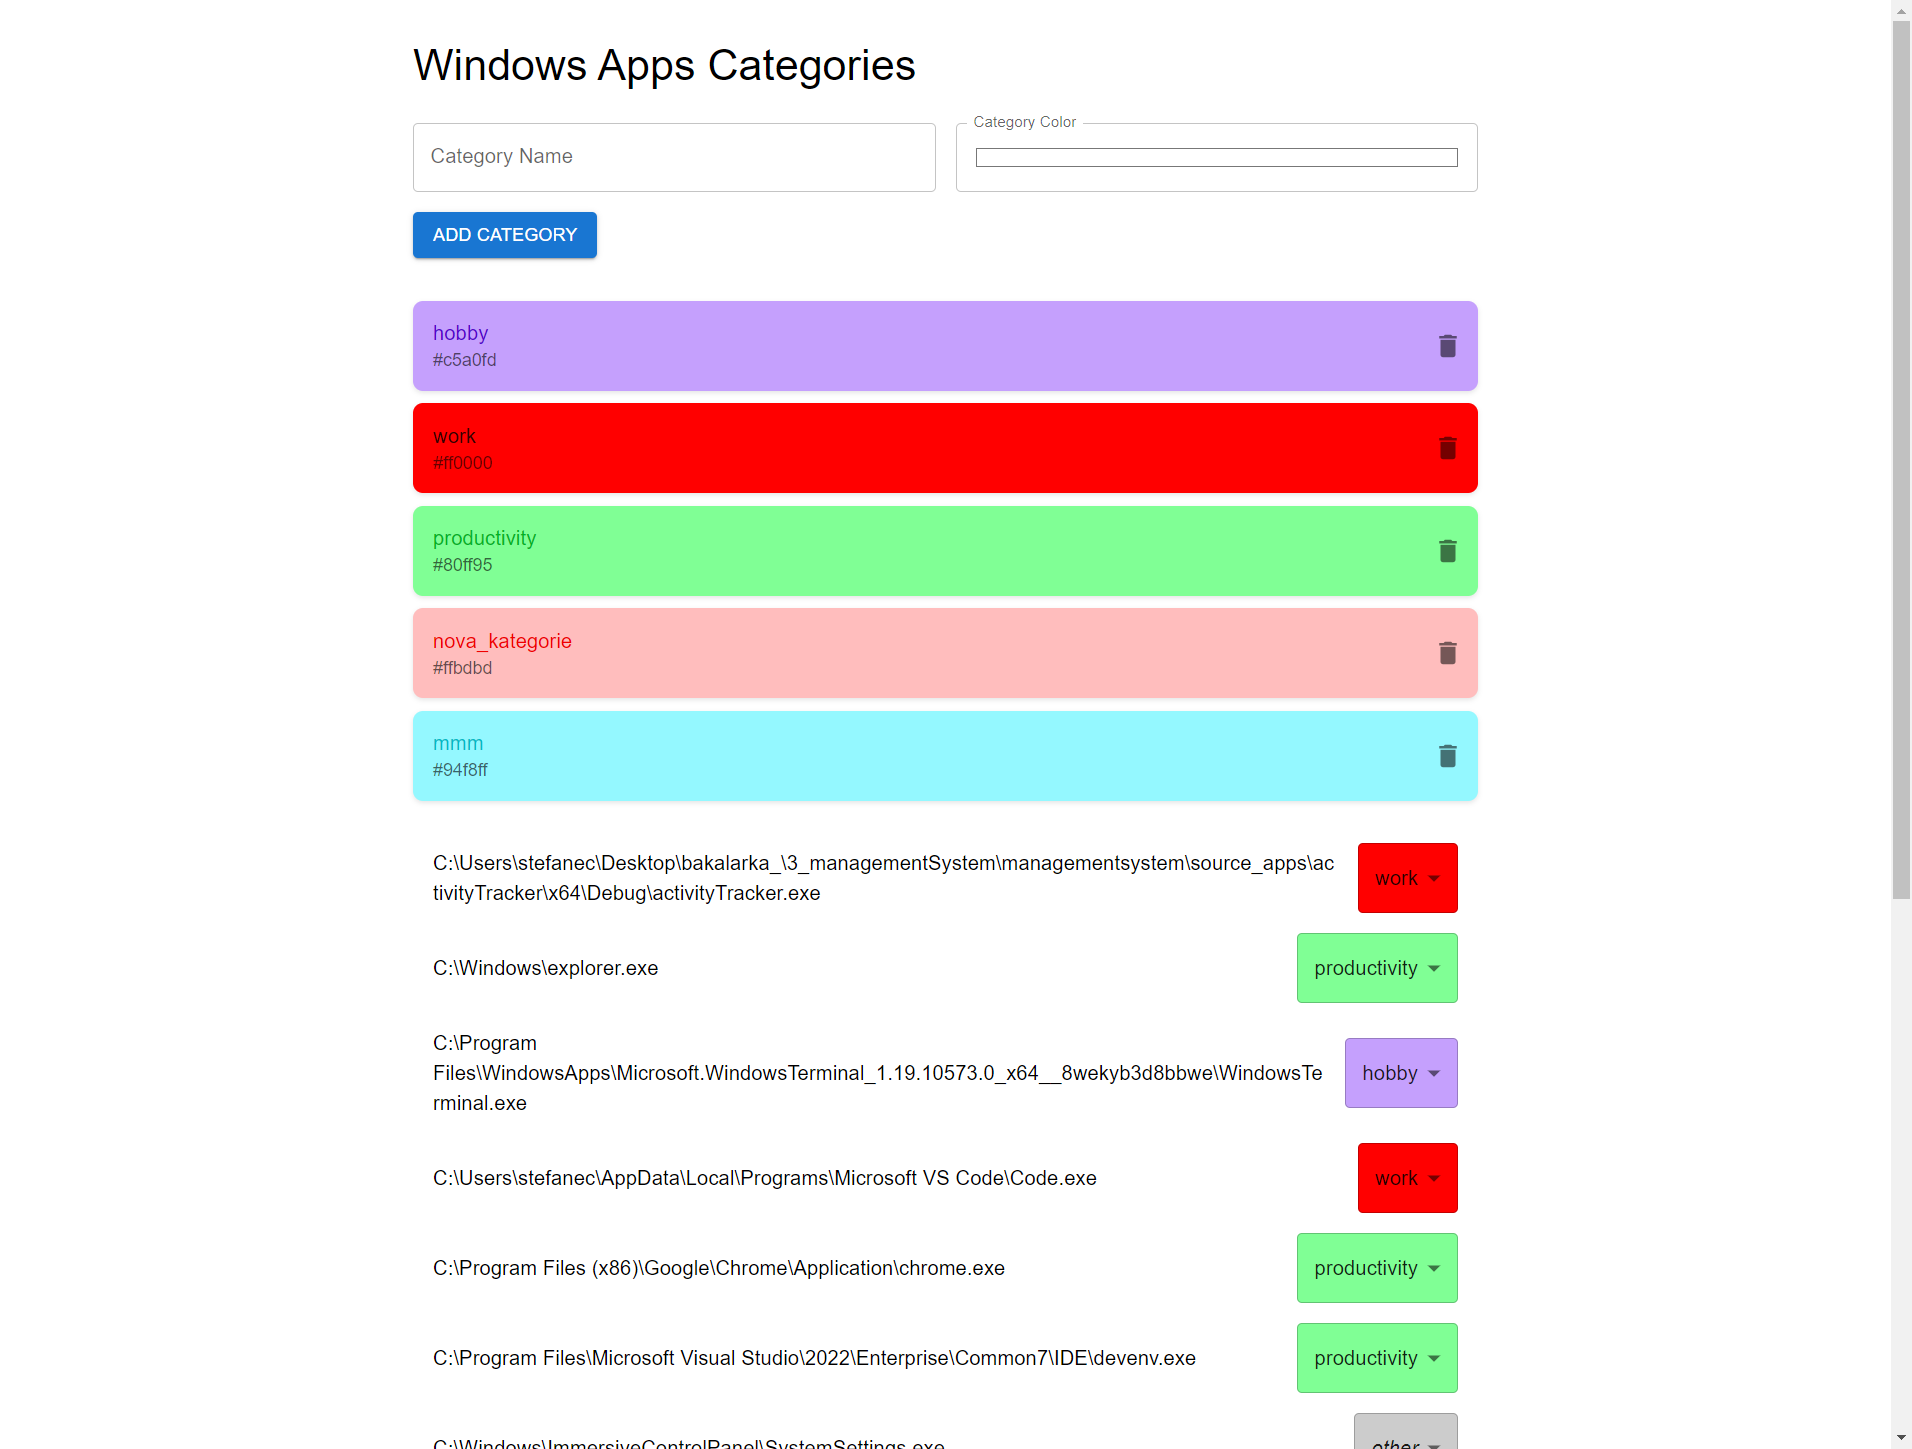Open category dropdown for activityTracker.exe
Viewport: 1912px width, 1449px height.
click(1407, 878)
